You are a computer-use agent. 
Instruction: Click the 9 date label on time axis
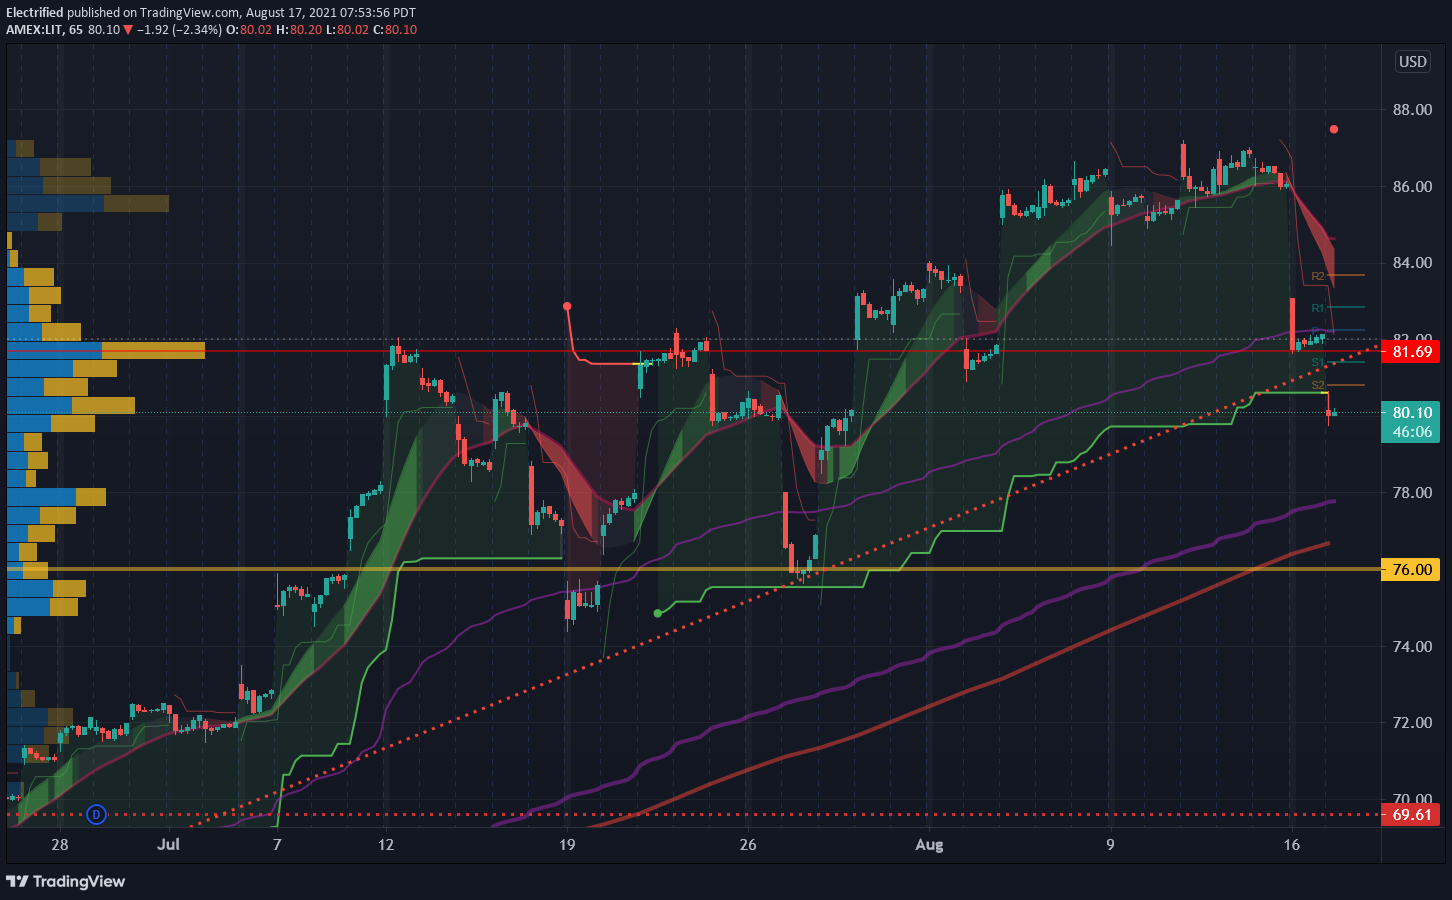coord(1110,845)
